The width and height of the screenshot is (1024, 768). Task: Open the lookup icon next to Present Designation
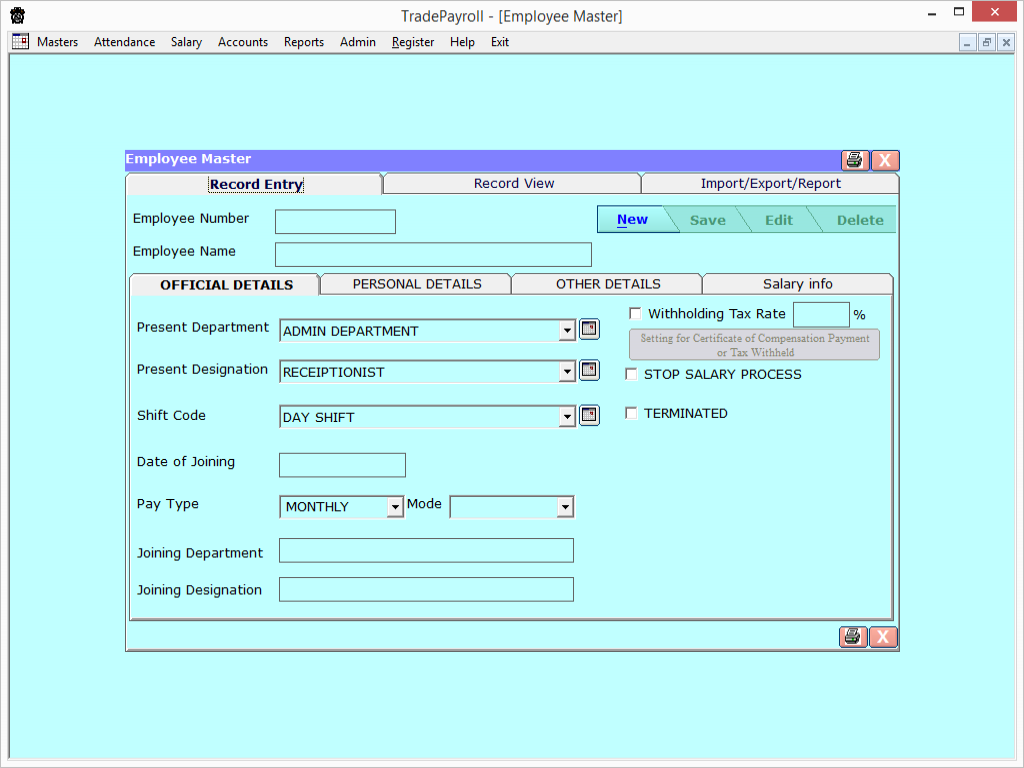point(589,370)
